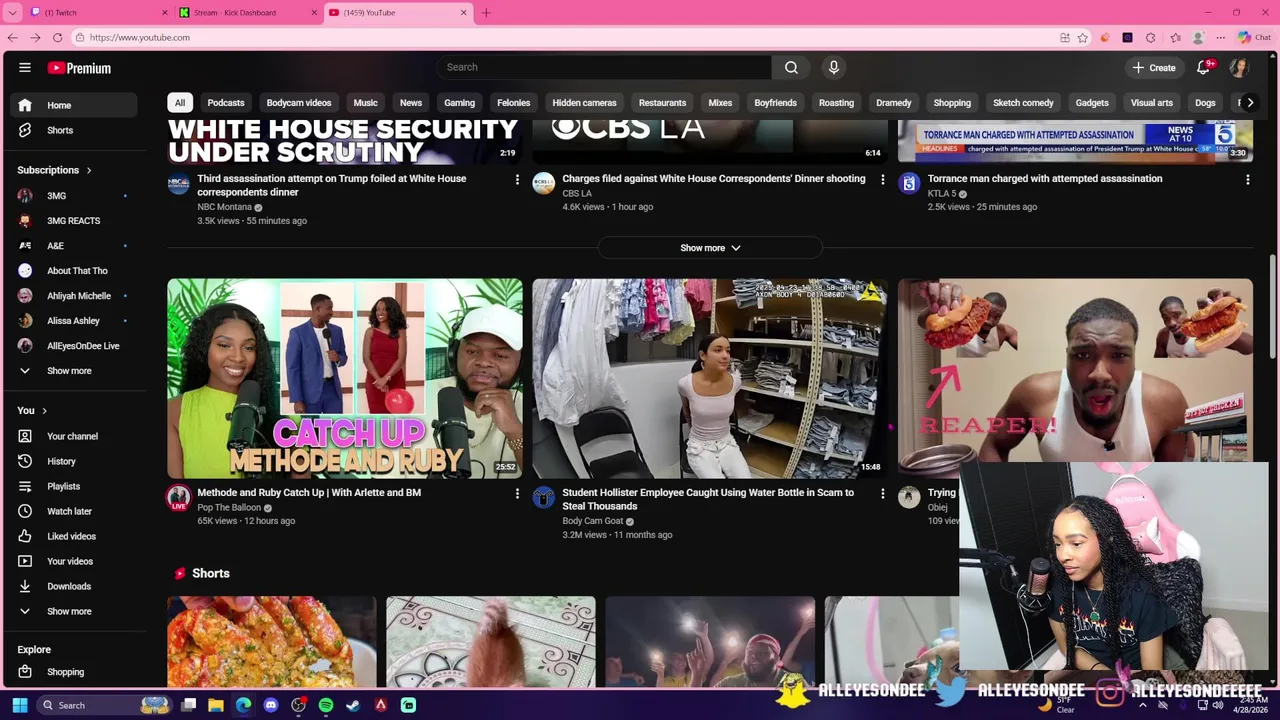Viewport: 1280px width, 720px height.
Task: Select the All category chip
Action: pos(180,103)
